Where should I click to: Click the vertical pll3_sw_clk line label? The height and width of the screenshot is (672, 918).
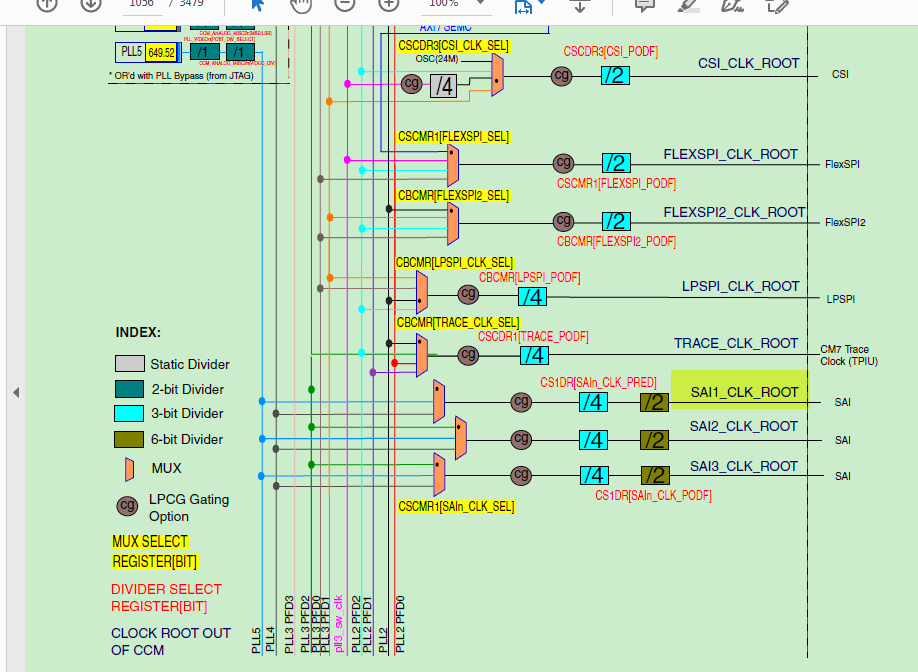(x=338, y=624)
